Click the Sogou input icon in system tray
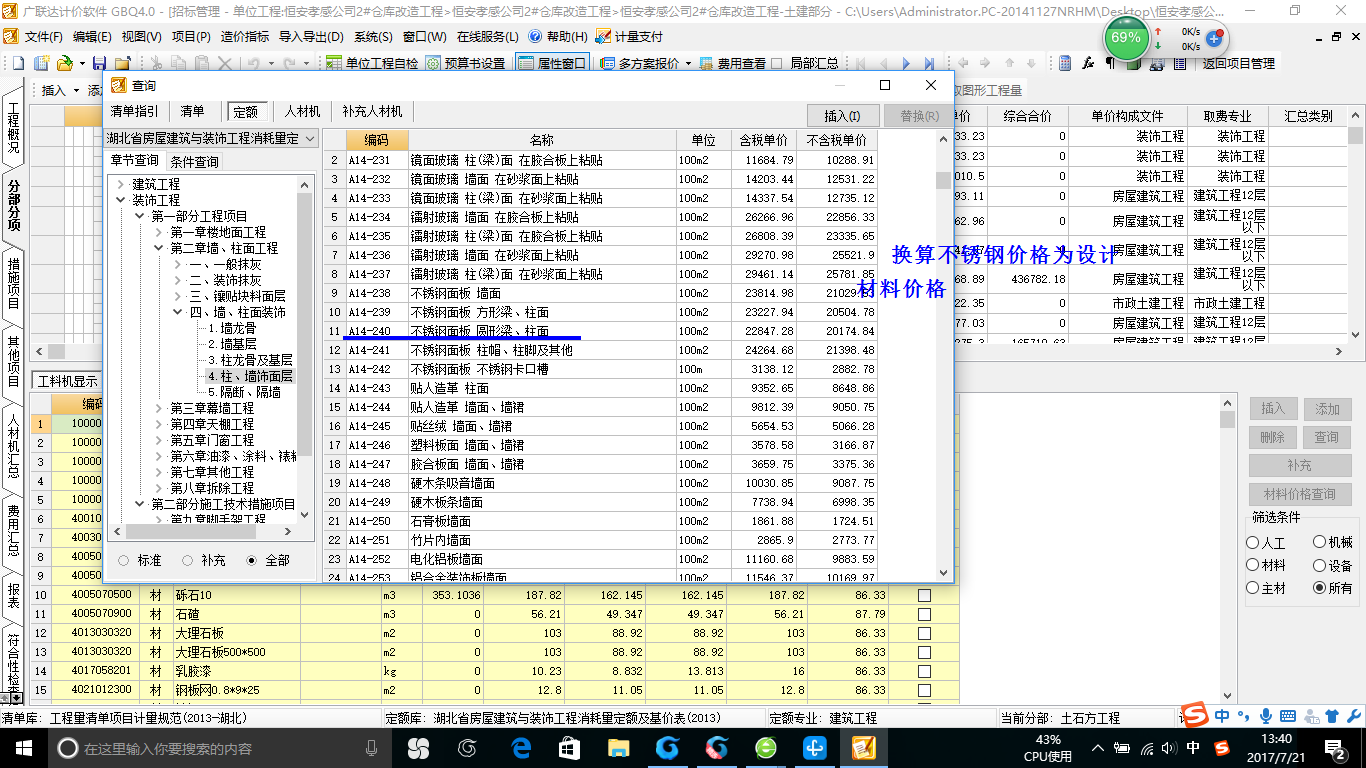This screenshot has width=1366, height=768. (1222, 748)
